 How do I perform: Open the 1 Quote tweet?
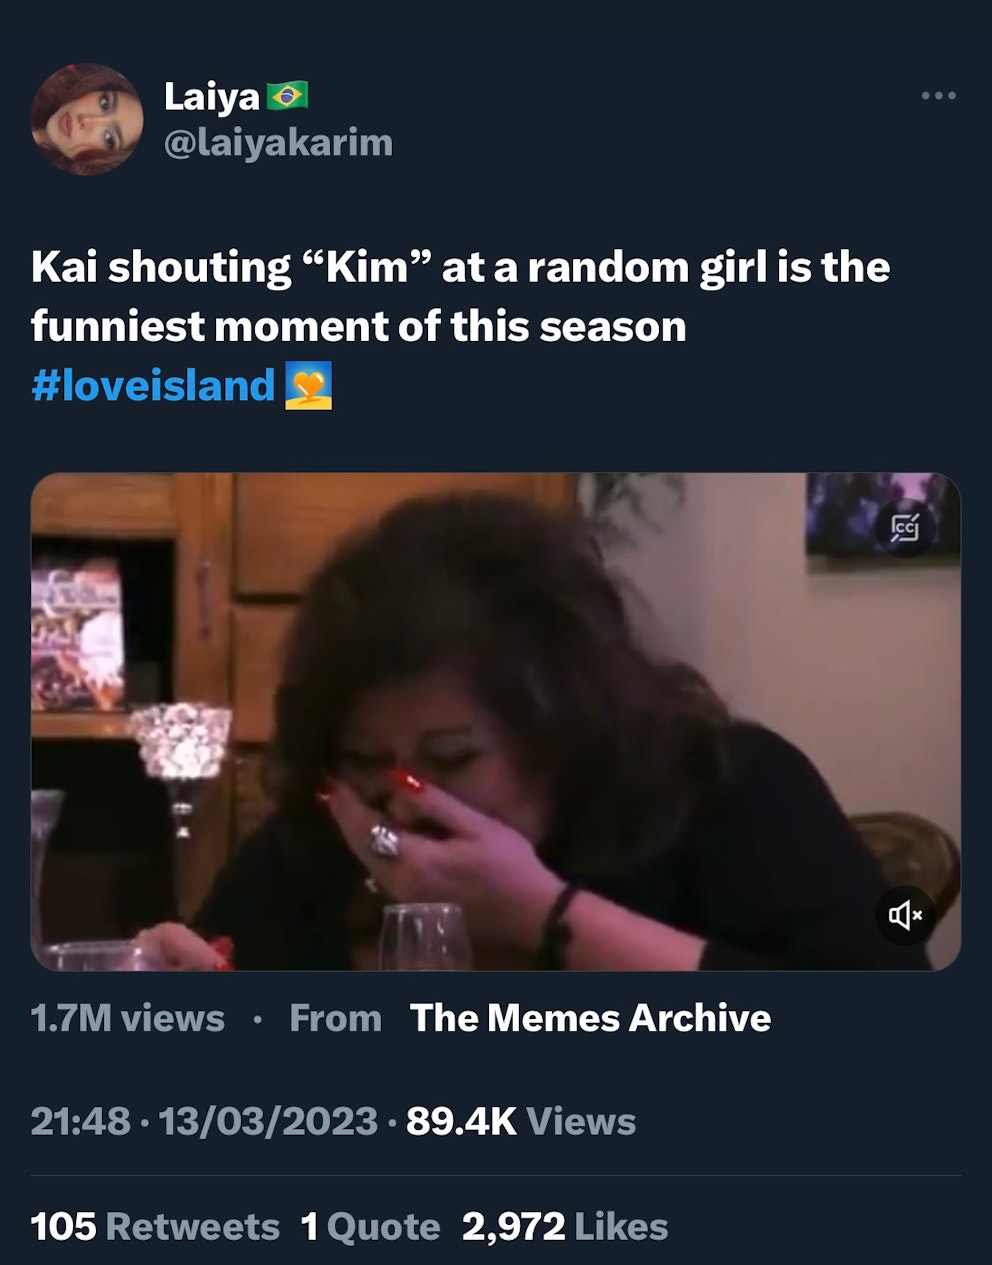370,1227
